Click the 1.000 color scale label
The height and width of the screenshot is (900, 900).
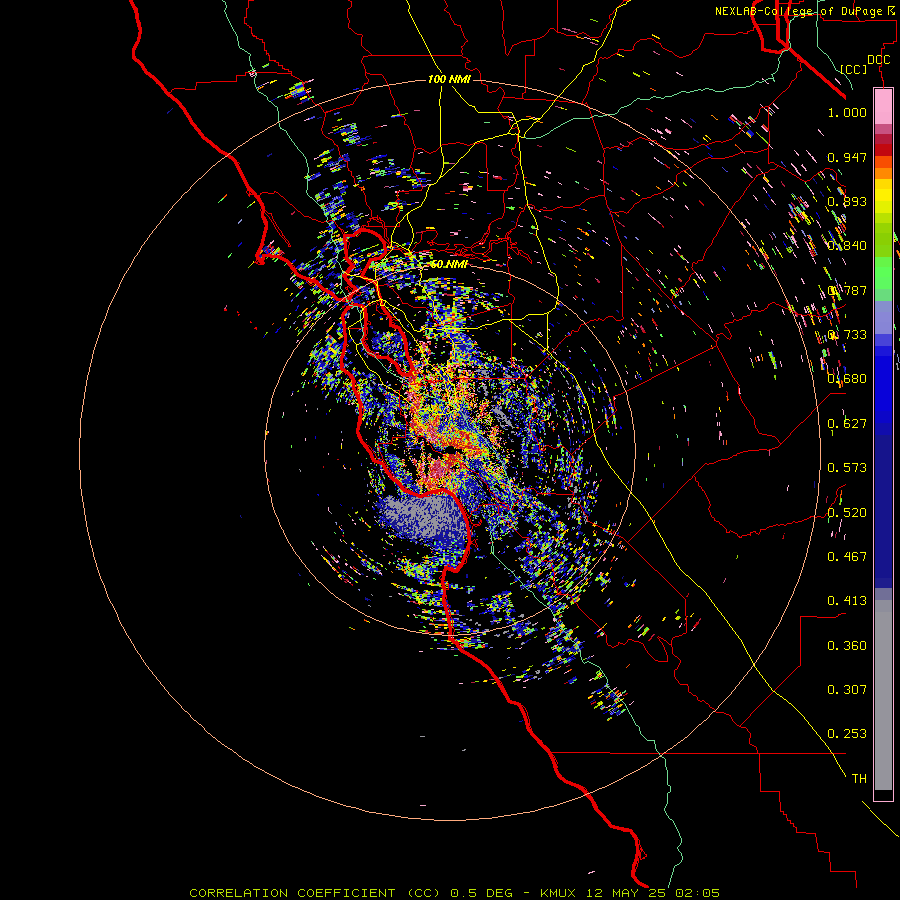[847, 112]
